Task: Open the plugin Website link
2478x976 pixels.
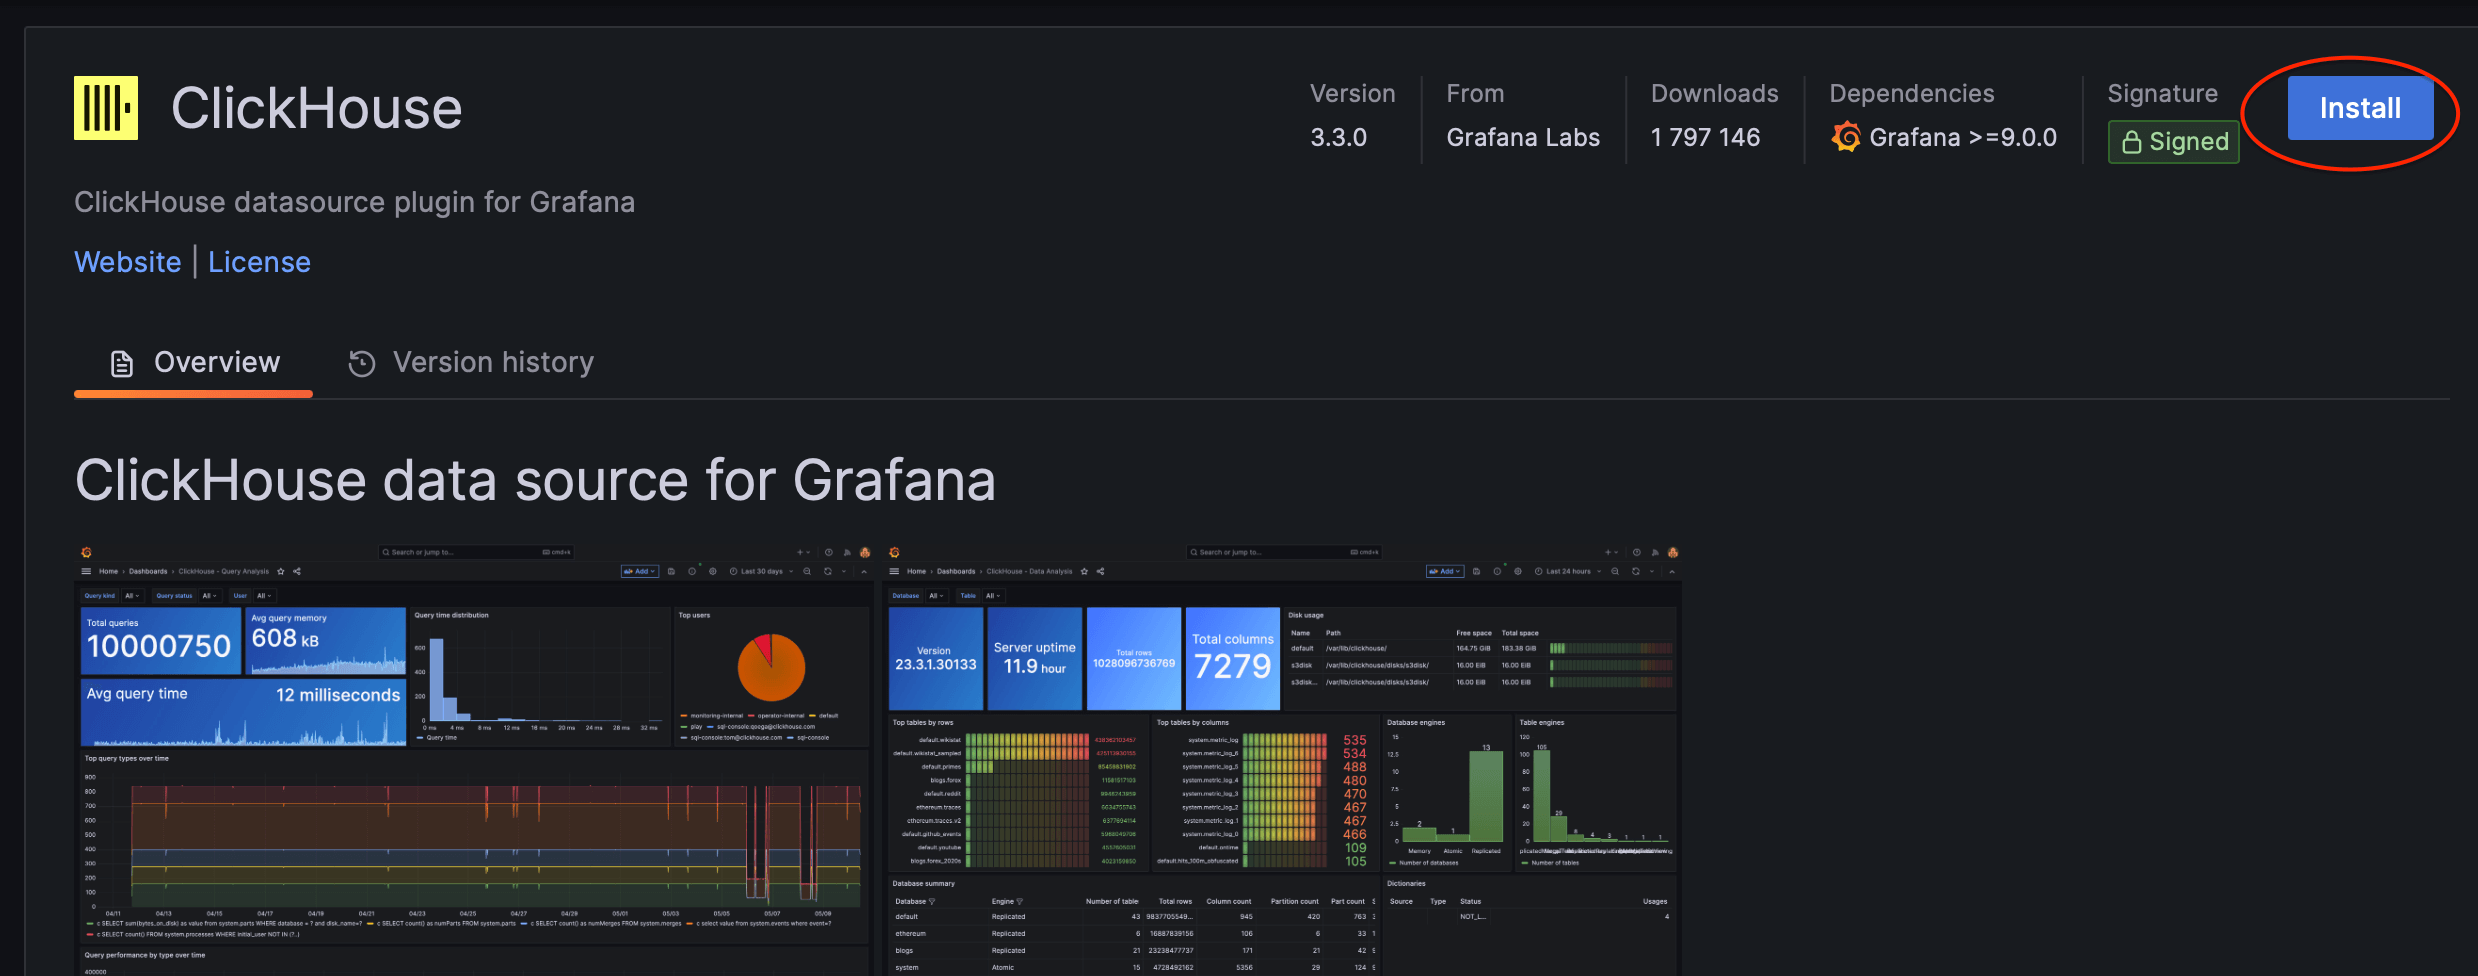Action: pyautogui.click(x=128, y=262)
